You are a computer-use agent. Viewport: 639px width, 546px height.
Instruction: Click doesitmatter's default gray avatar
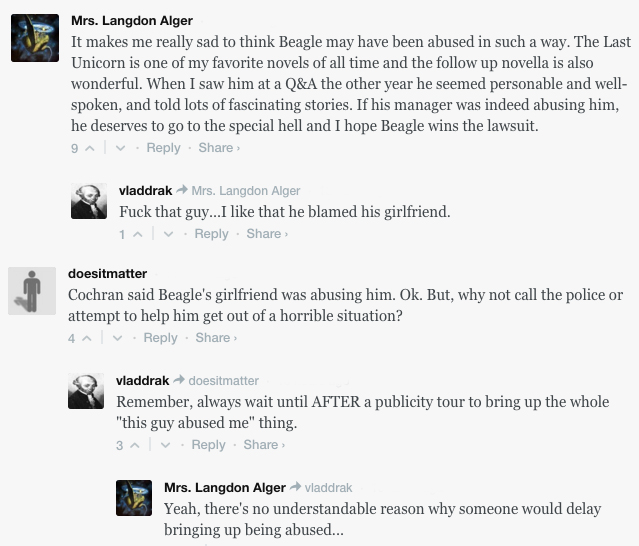(x=32, y=291)
